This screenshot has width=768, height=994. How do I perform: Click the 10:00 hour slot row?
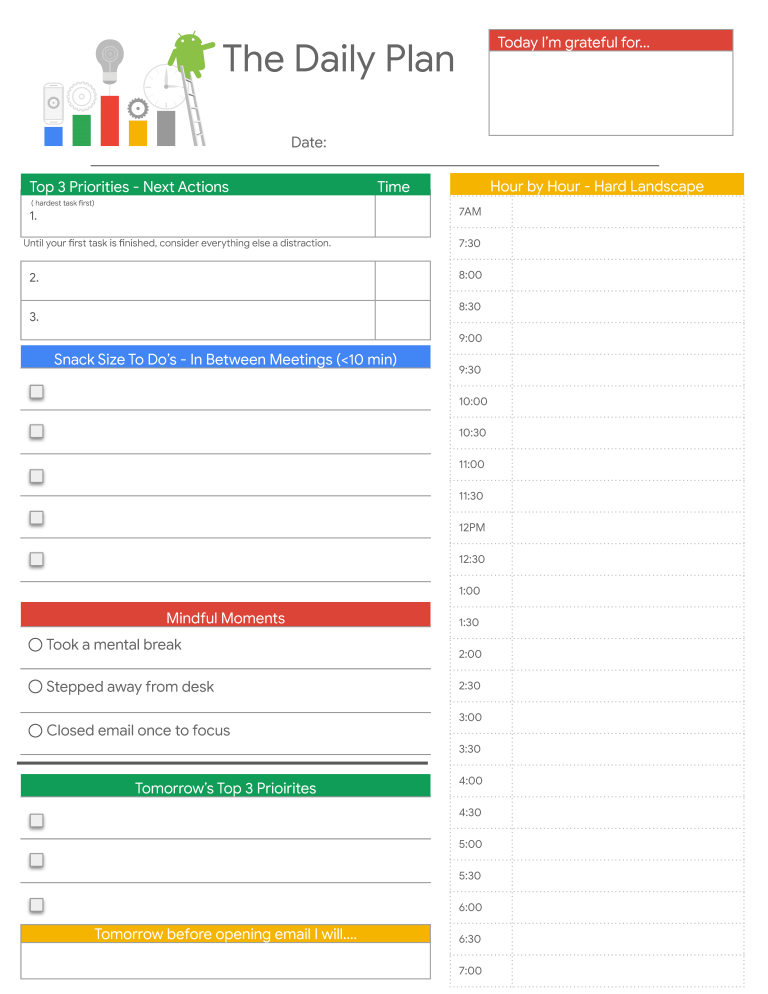tap(597, 401)
